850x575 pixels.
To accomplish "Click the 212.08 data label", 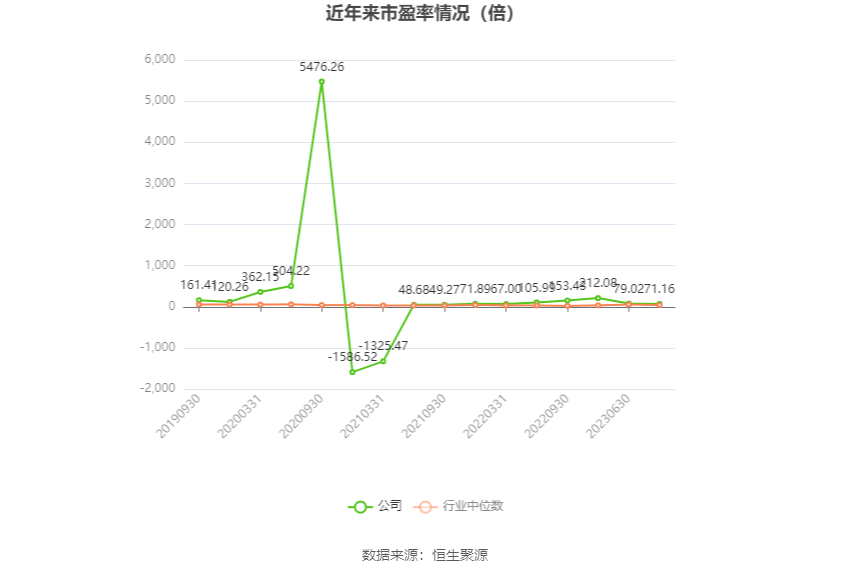I will (598, 283).
